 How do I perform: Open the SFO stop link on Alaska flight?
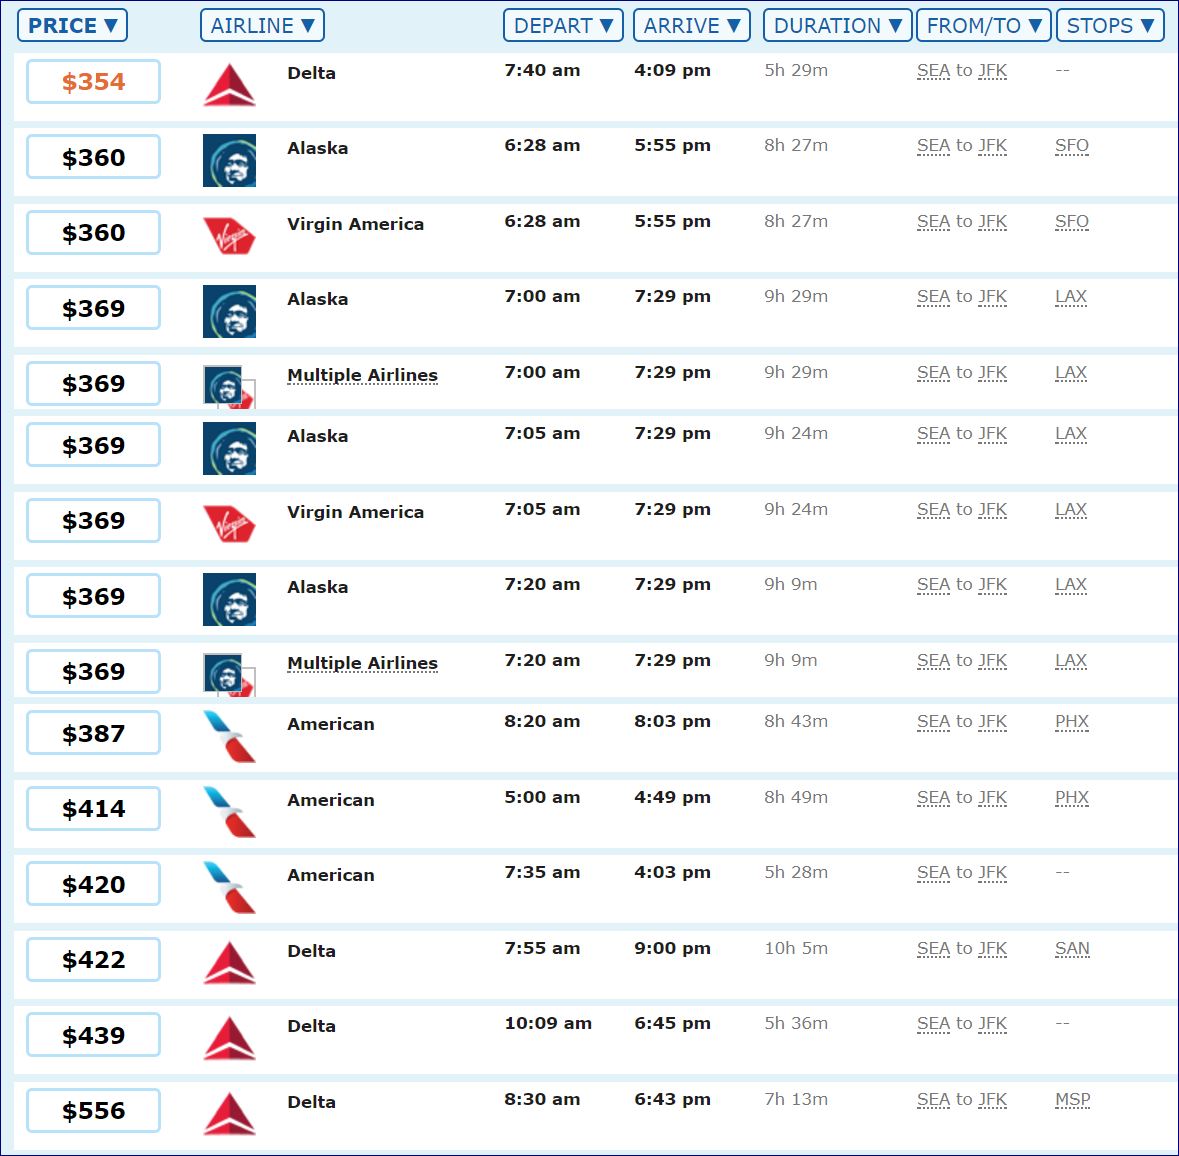click(1071, 146)
